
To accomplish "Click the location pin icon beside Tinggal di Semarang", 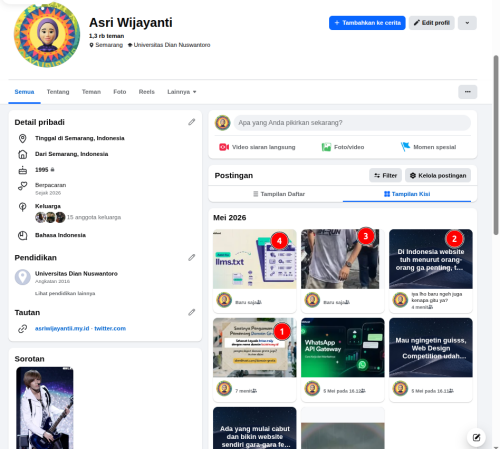I will pos(22,138).
